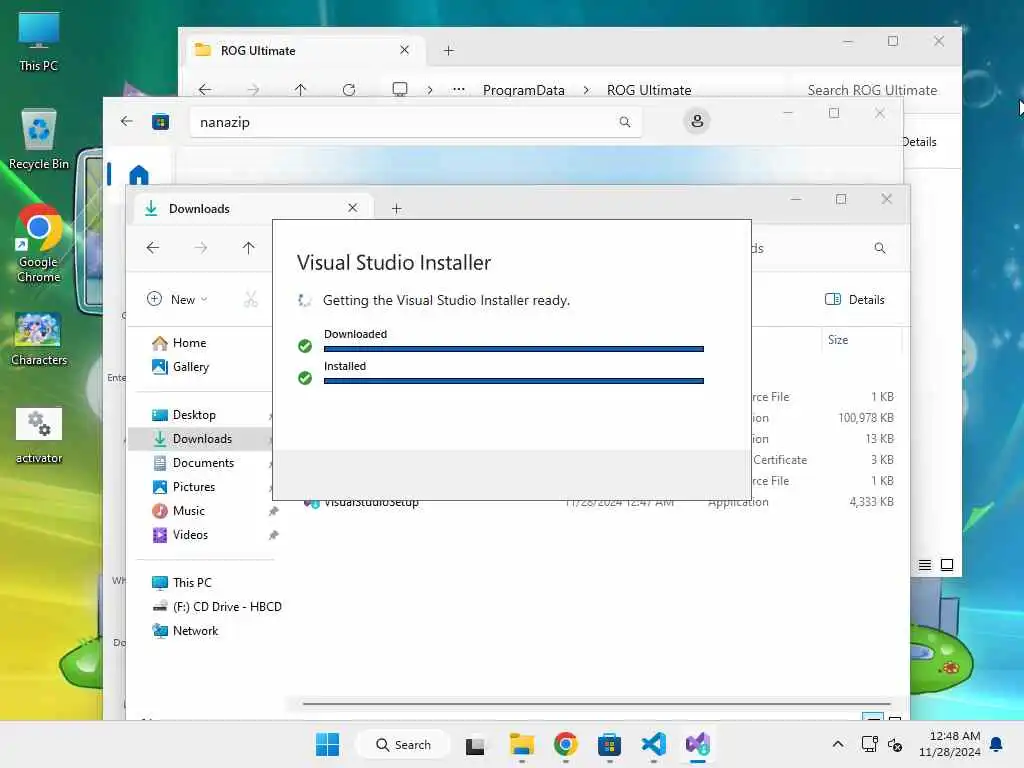This screenshot has width=1024, height=768.
Task: Open the Windows Start menu
Action: [327, 744]
